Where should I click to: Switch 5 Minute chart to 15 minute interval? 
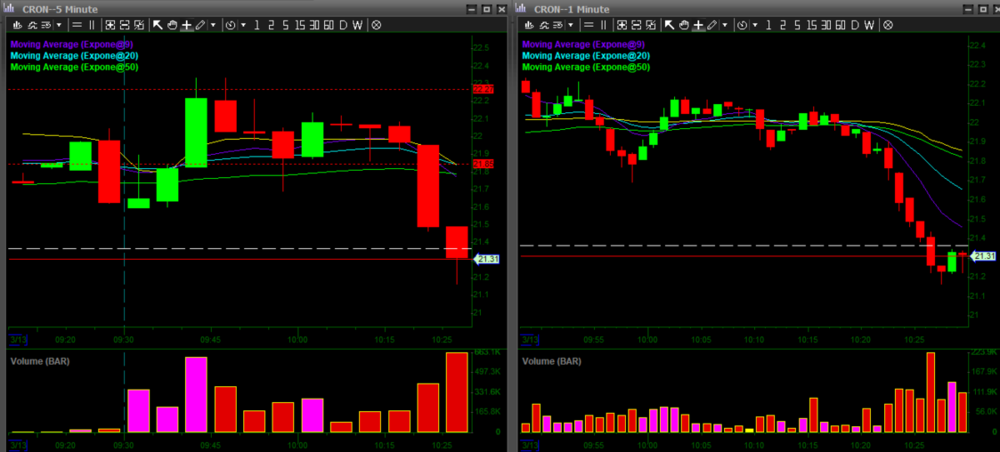(299, 24)
